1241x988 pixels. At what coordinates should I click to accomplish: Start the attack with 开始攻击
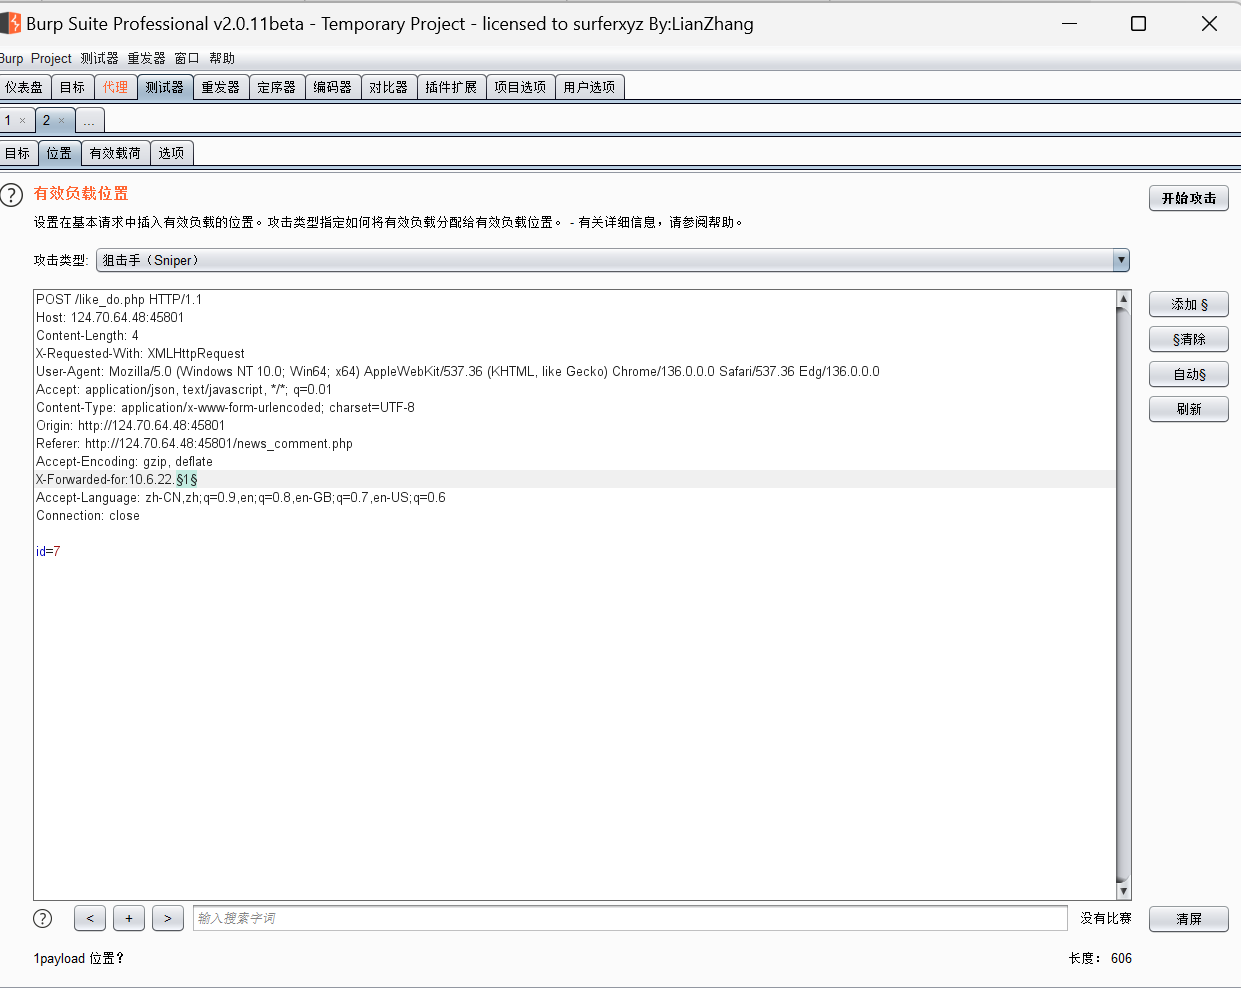pos(1189,198)
